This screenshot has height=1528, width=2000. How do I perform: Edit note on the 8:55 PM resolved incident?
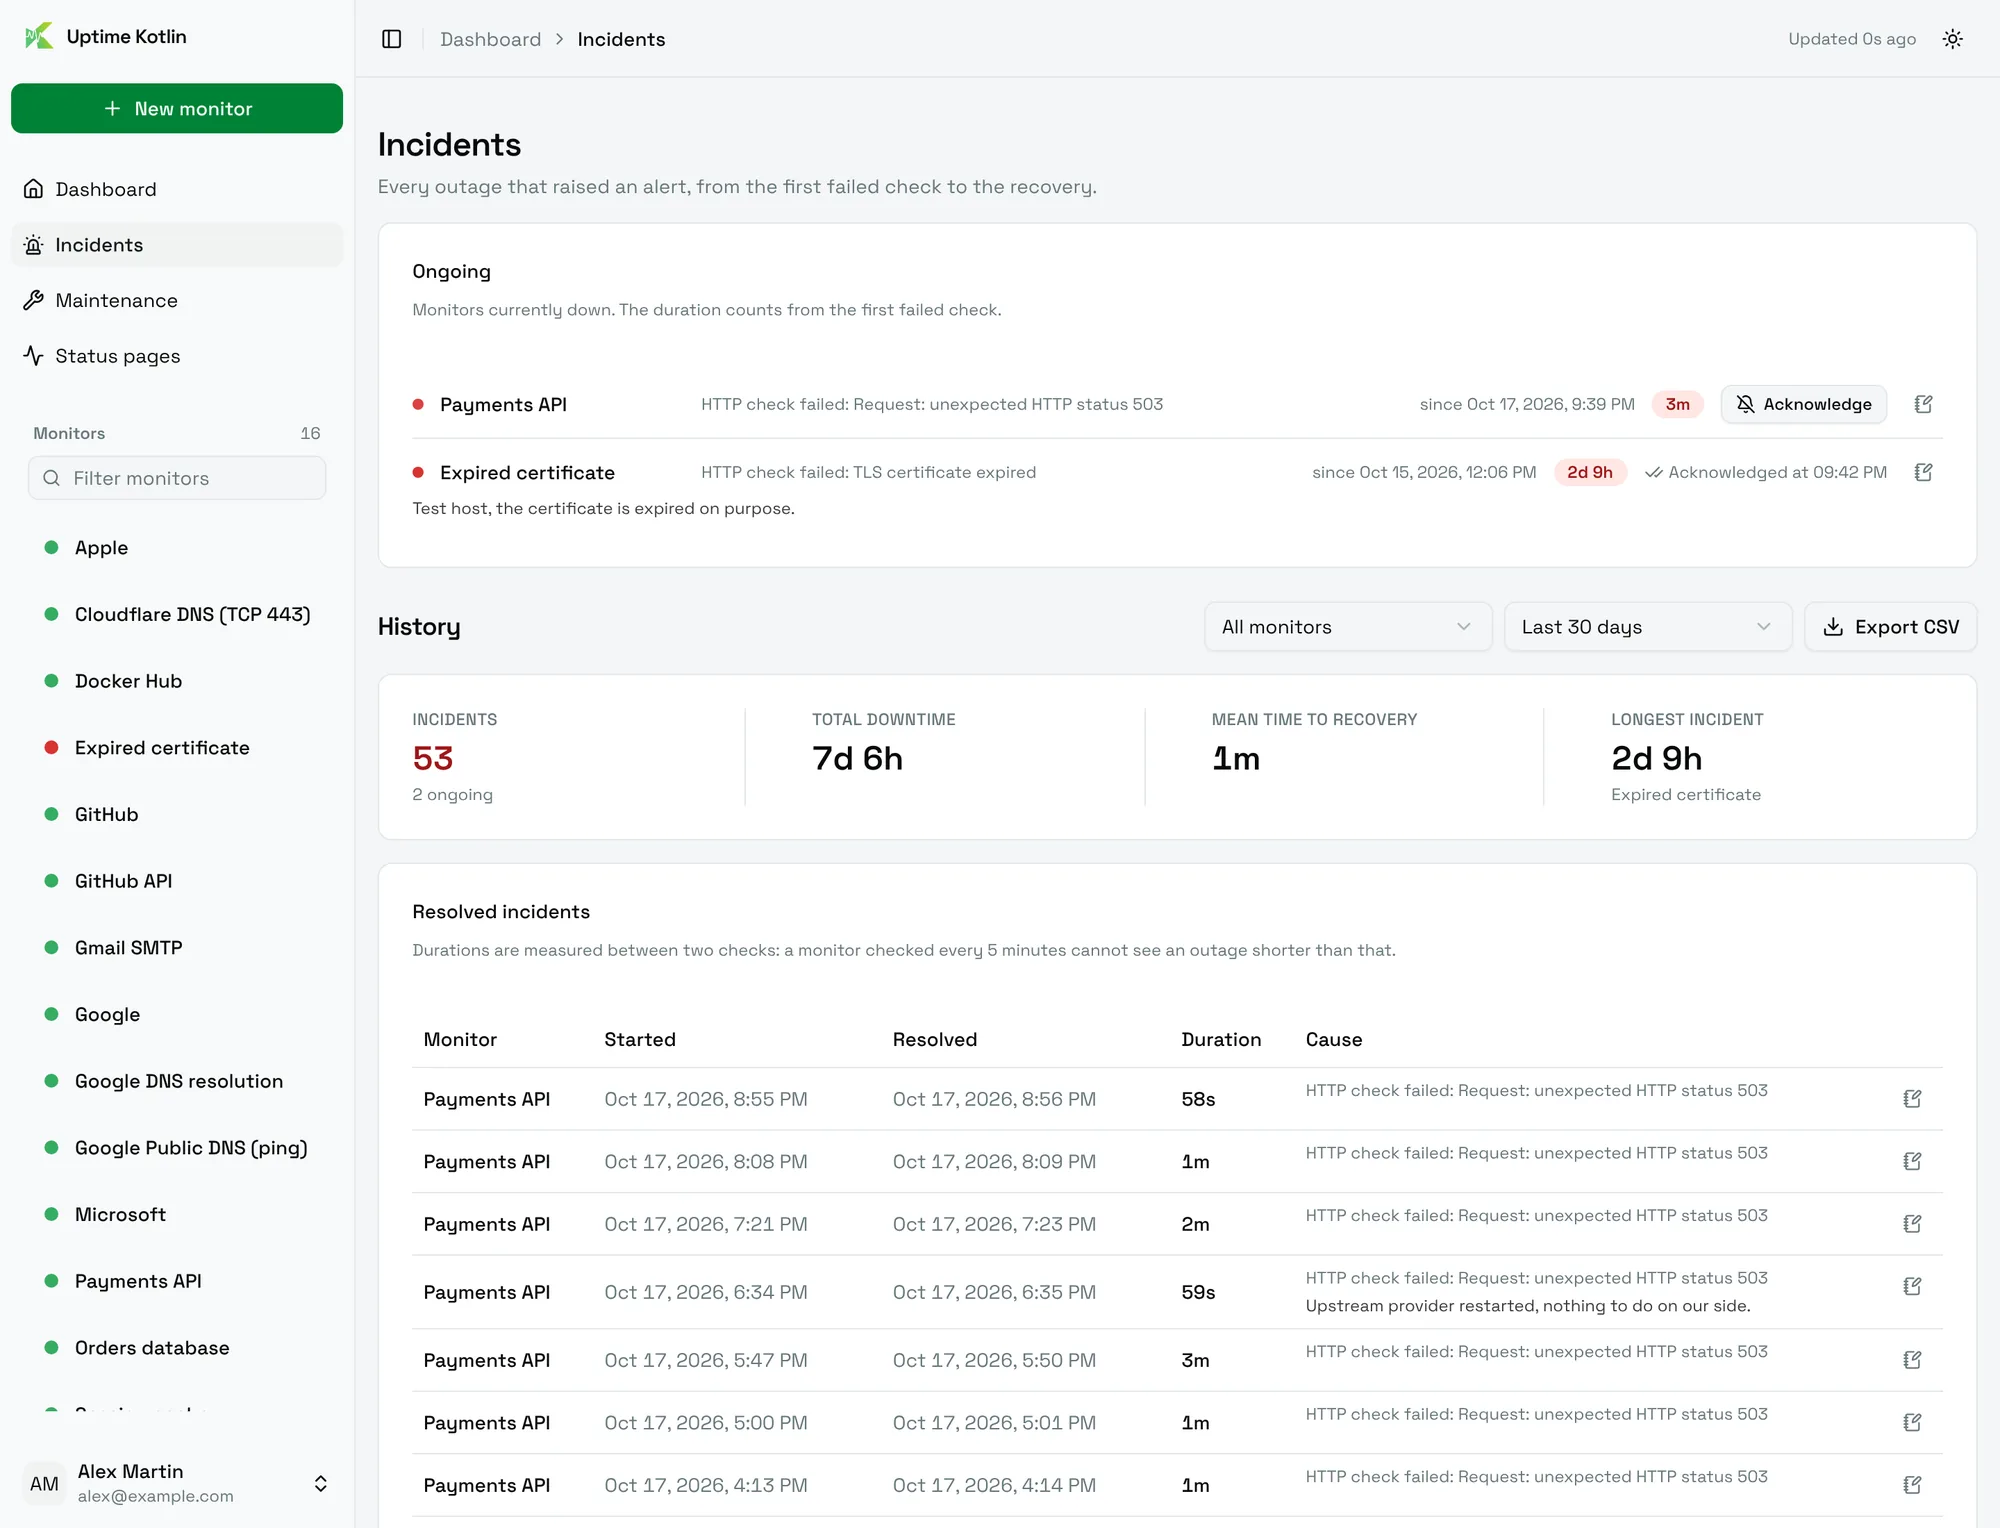tap(1912, 1099)
